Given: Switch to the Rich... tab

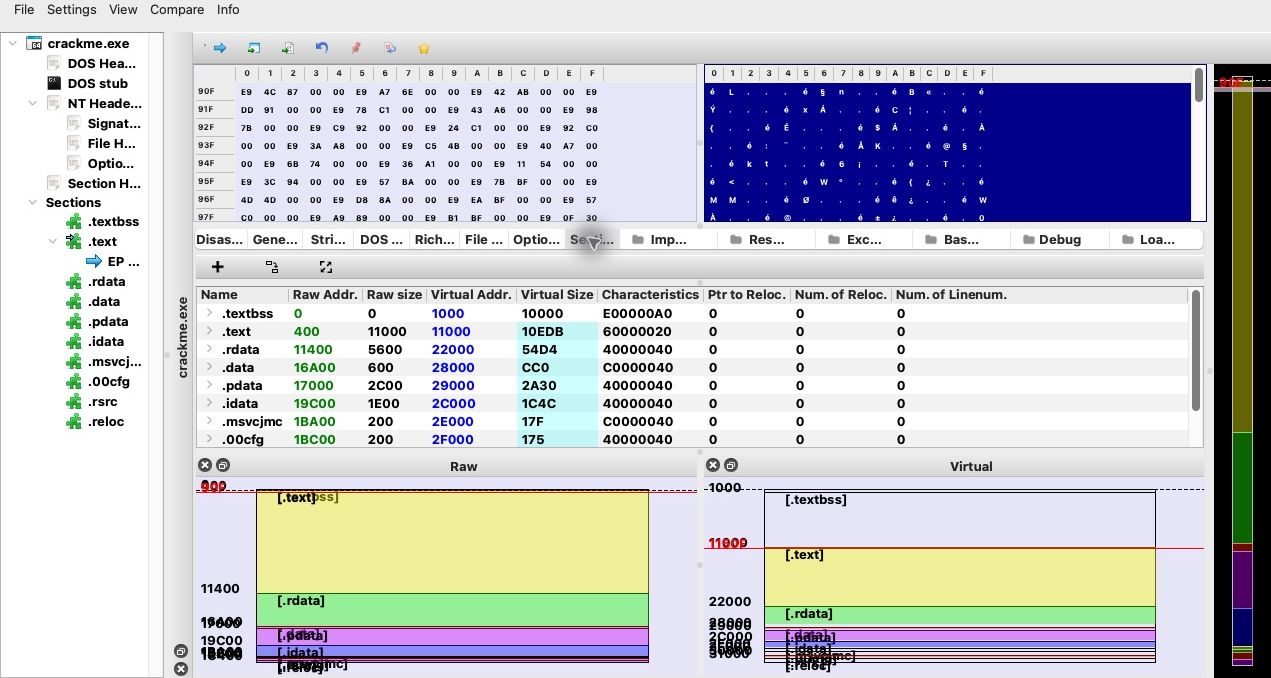Looking at the screenshot, I should [x=434, y=239].
